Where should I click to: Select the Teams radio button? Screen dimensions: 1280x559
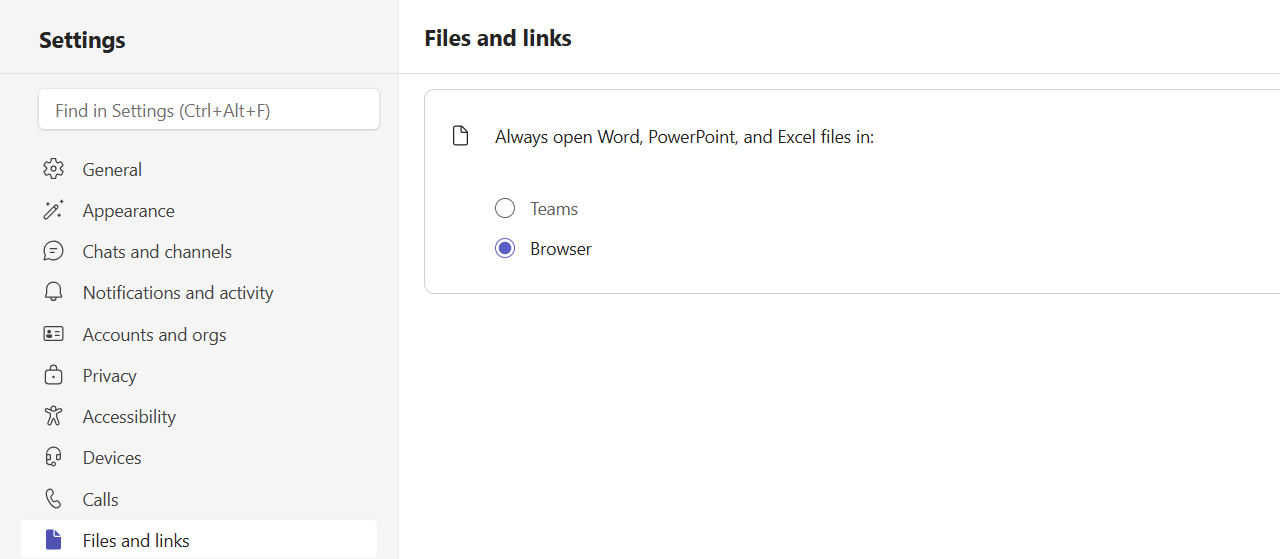pyautogui.click(x=505, y=208)
